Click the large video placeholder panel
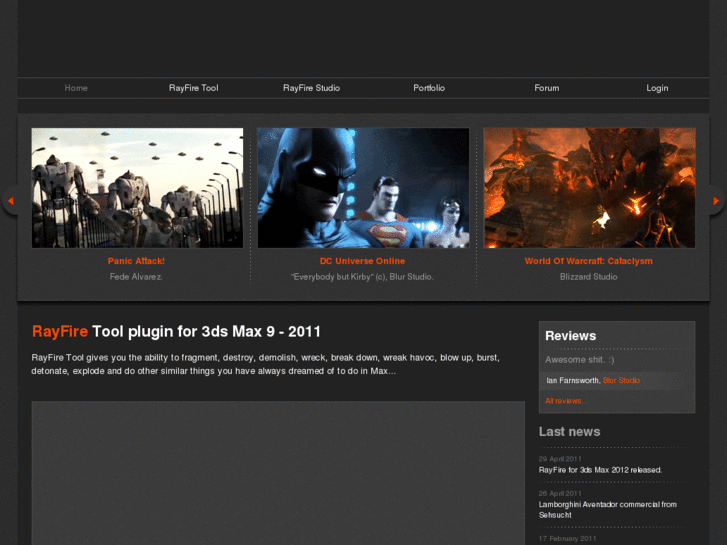Image resolution: width=727 pixels, height=545 pixels. coord(278,473)
